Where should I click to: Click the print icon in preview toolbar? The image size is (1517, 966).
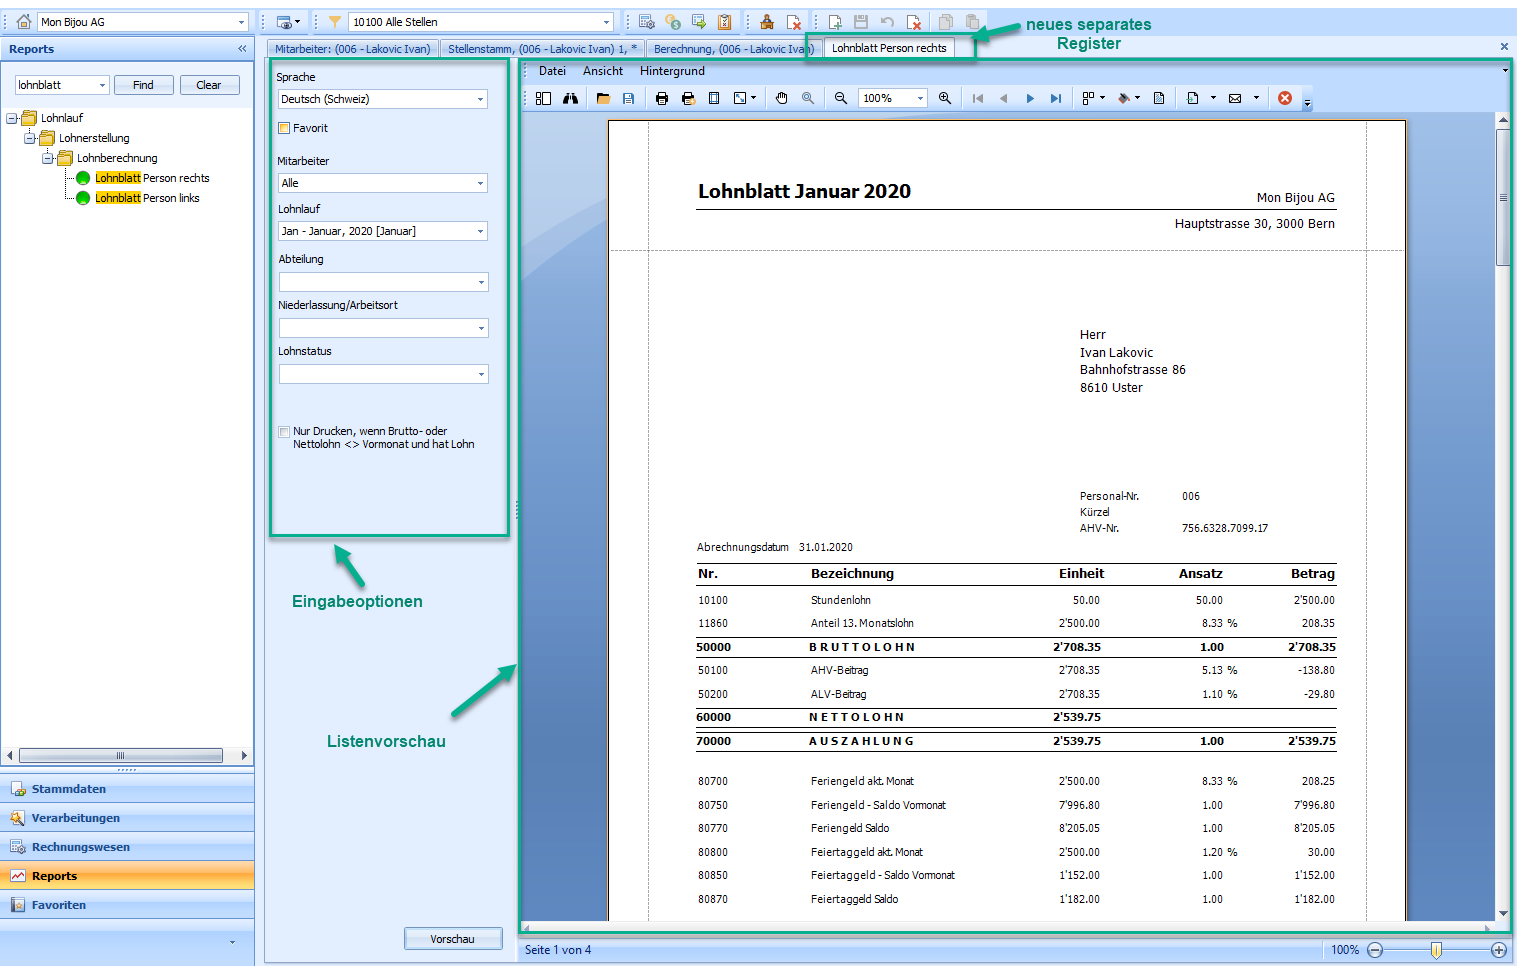[x=662, y=98]
